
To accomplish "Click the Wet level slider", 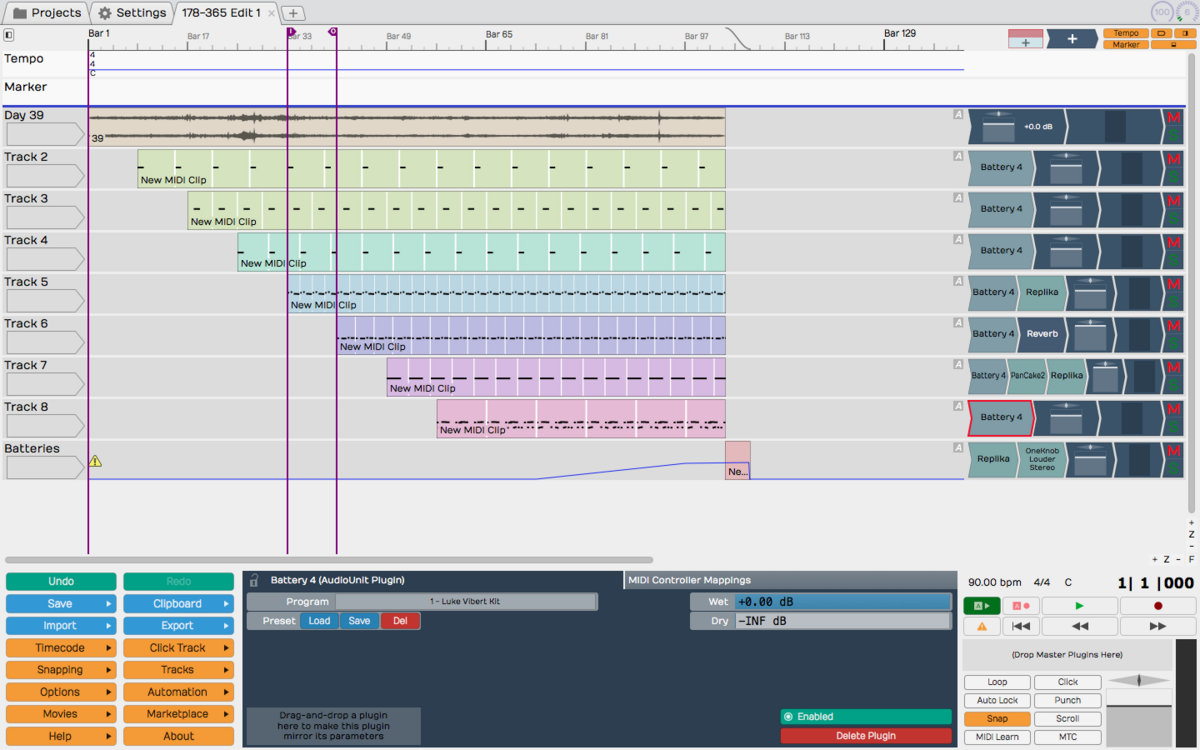I will point(842,601).
